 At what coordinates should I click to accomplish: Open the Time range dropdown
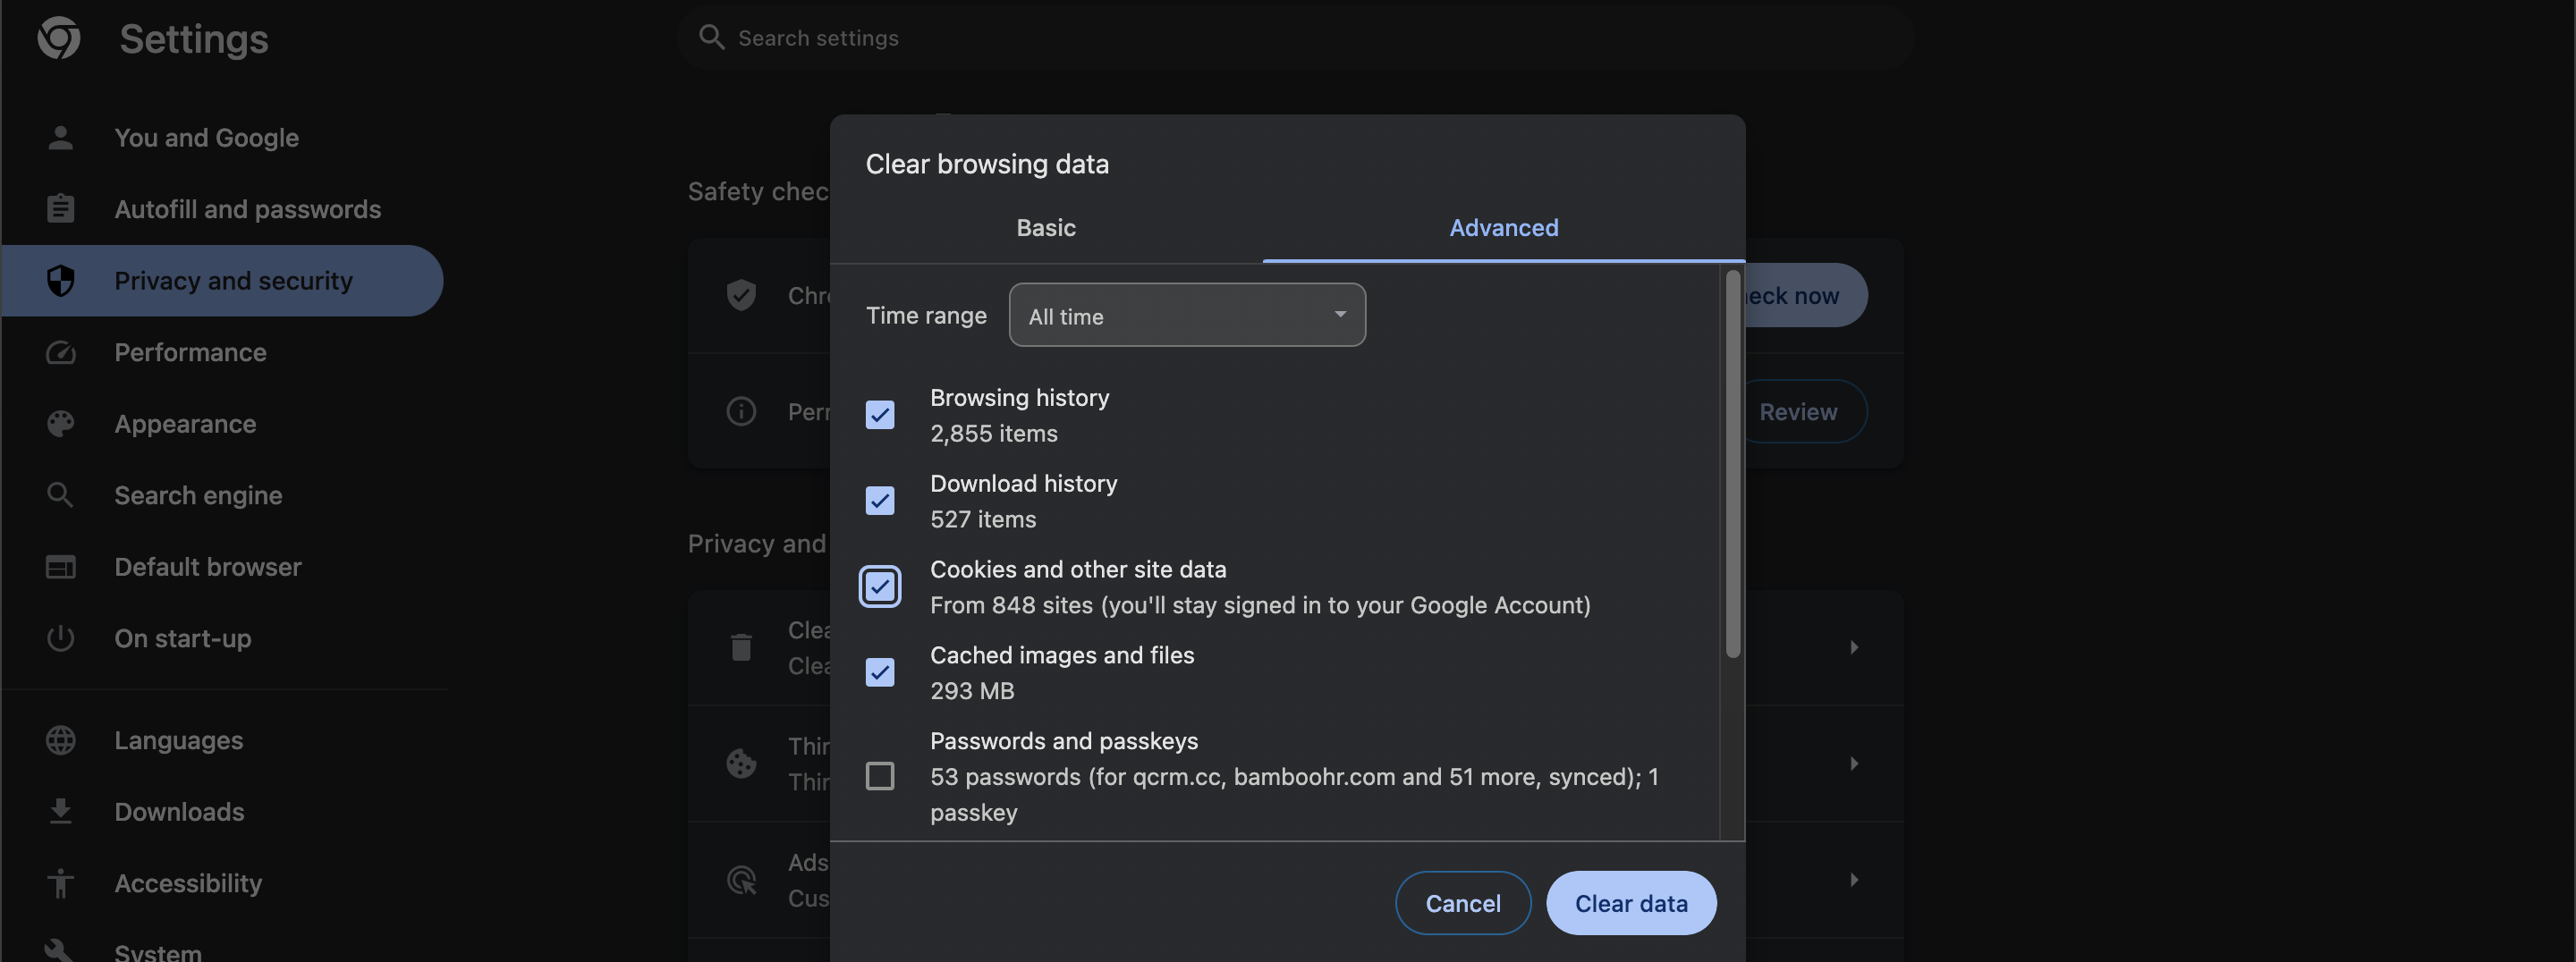tap(1186, 316)
